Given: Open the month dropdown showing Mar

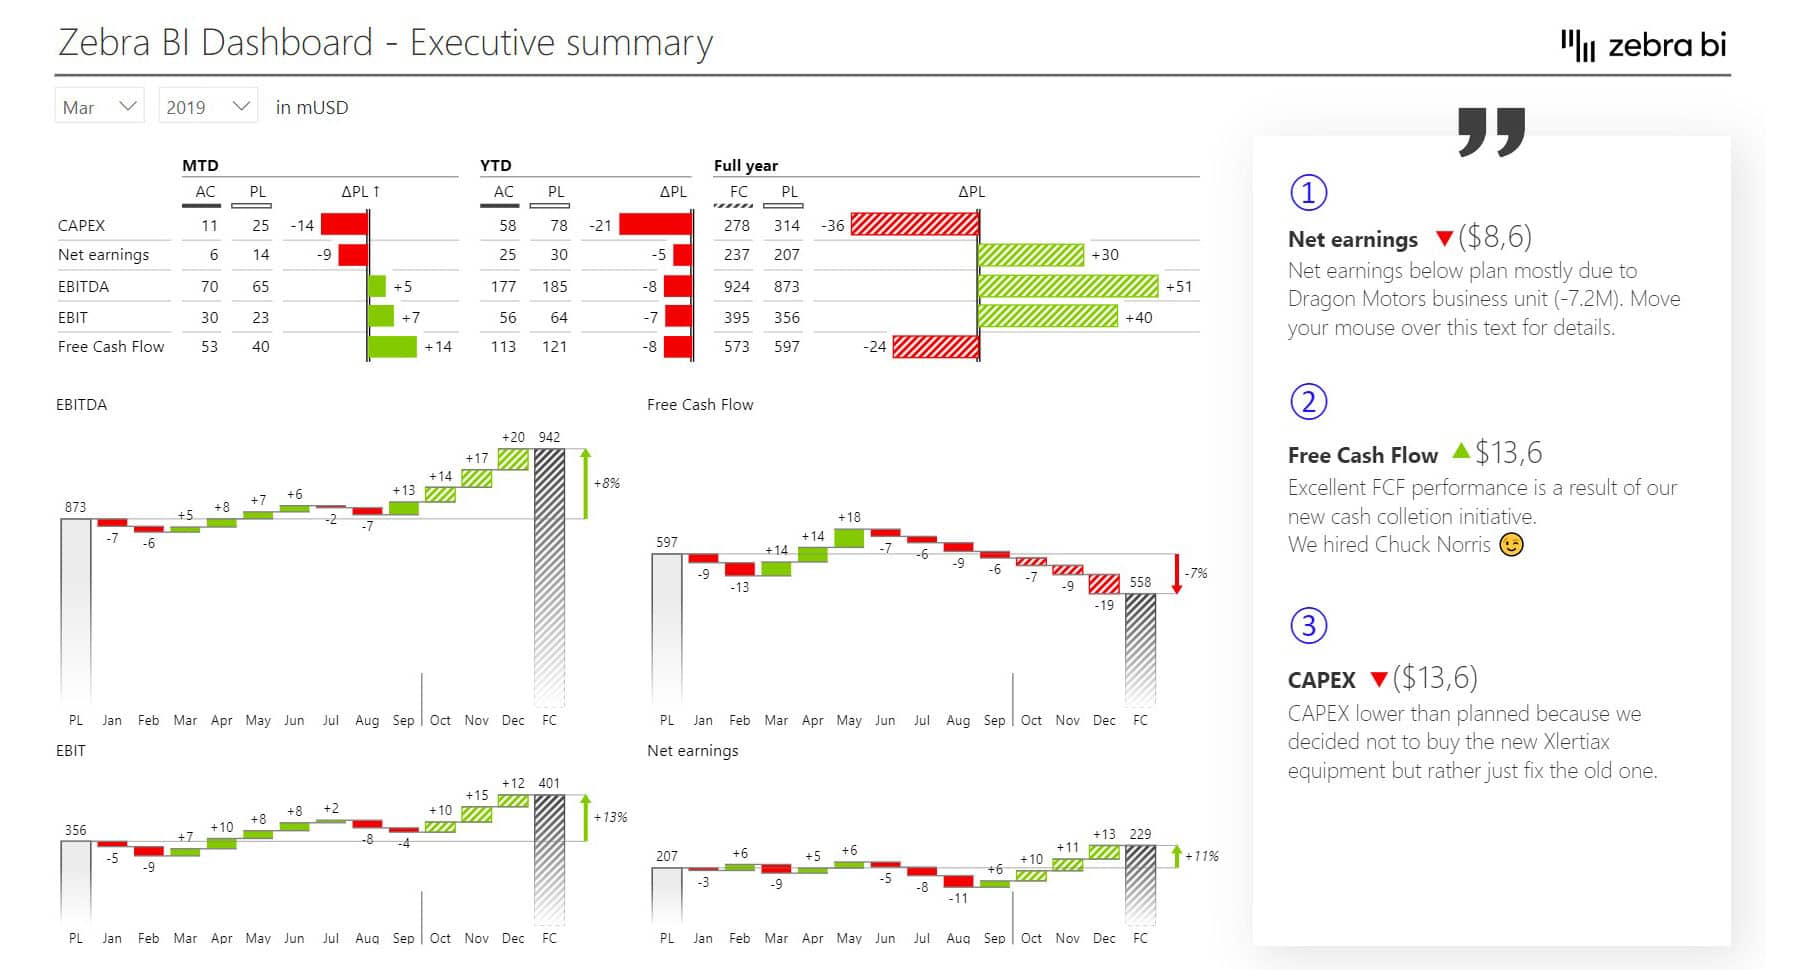Looking at the screenshot, I should point(98,105).
